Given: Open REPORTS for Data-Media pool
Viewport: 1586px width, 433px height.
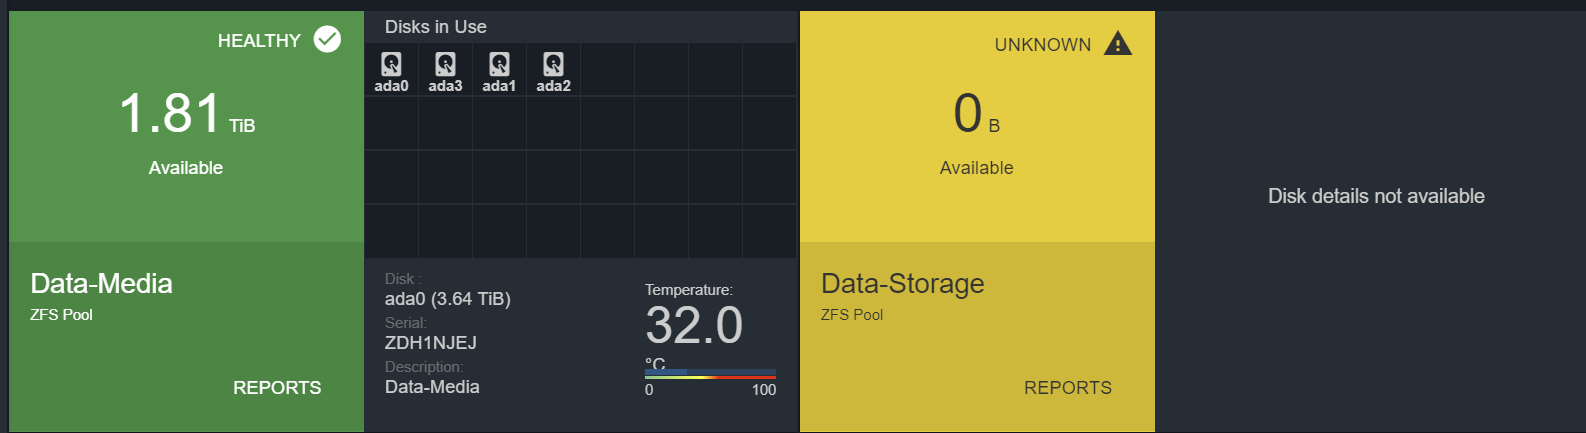Looking at the screenshot, I should [277, 388].
